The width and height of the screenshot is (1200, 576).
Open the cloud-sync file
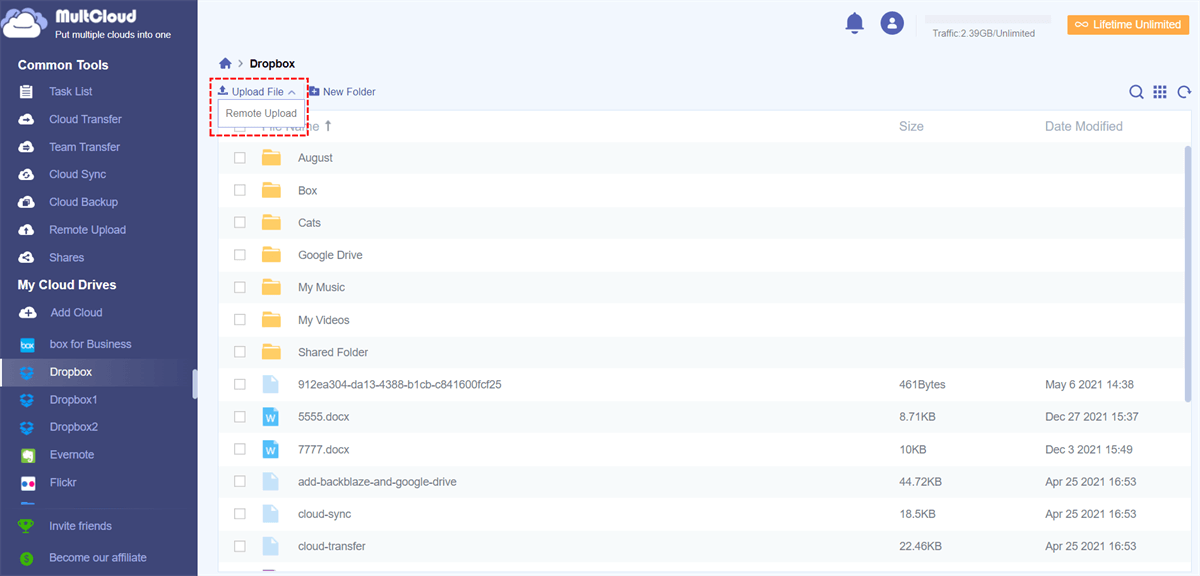point(325,514)
